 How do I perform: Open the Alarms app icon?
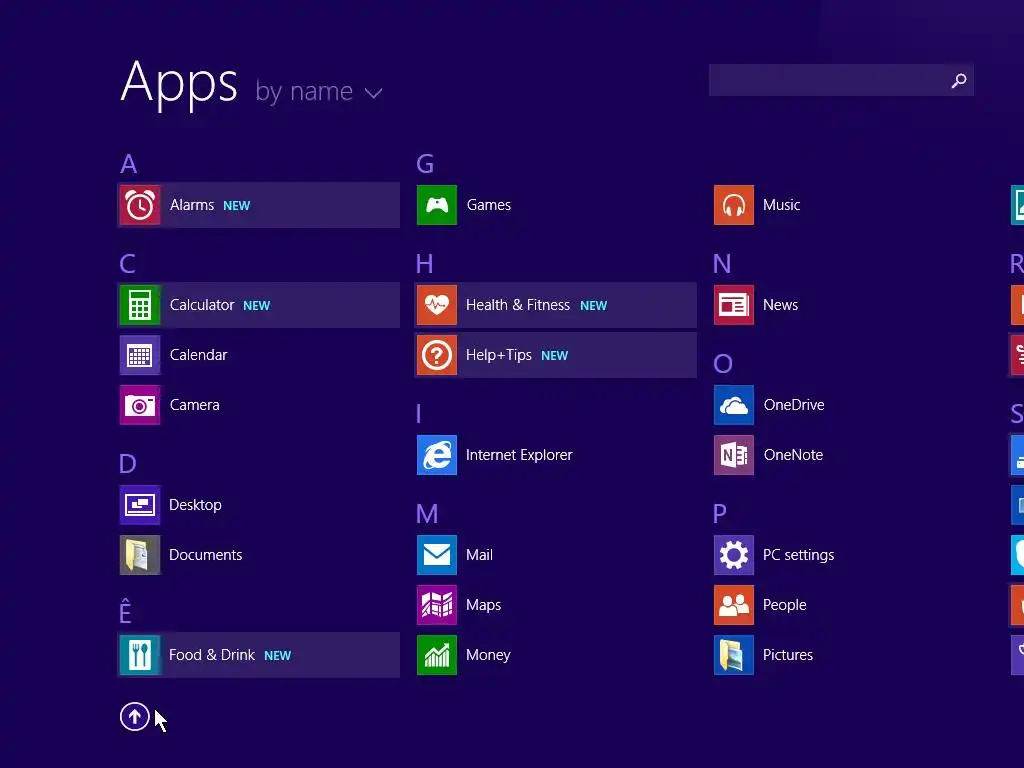click(140, 205)
